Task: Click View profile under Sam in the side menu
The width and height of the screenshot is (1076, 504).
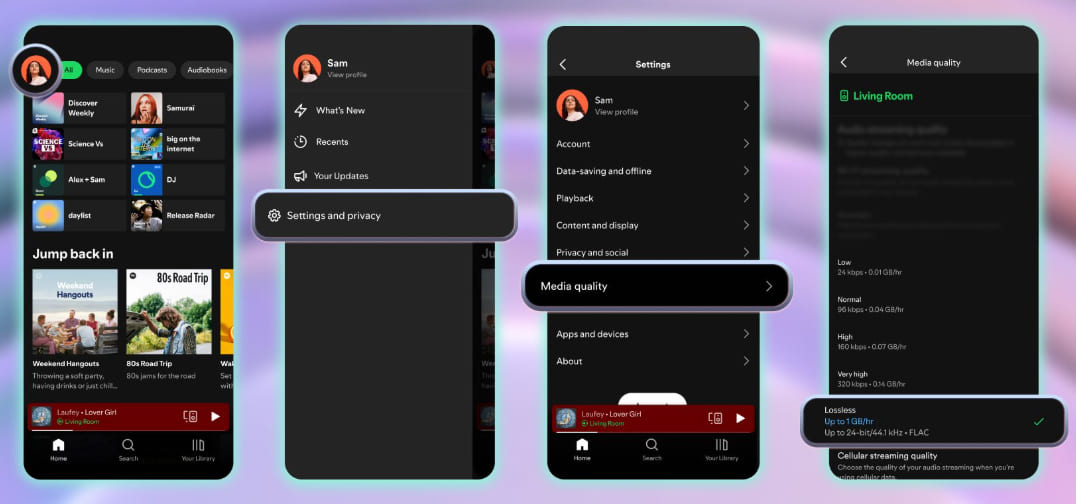Action: tap(344, 75)
